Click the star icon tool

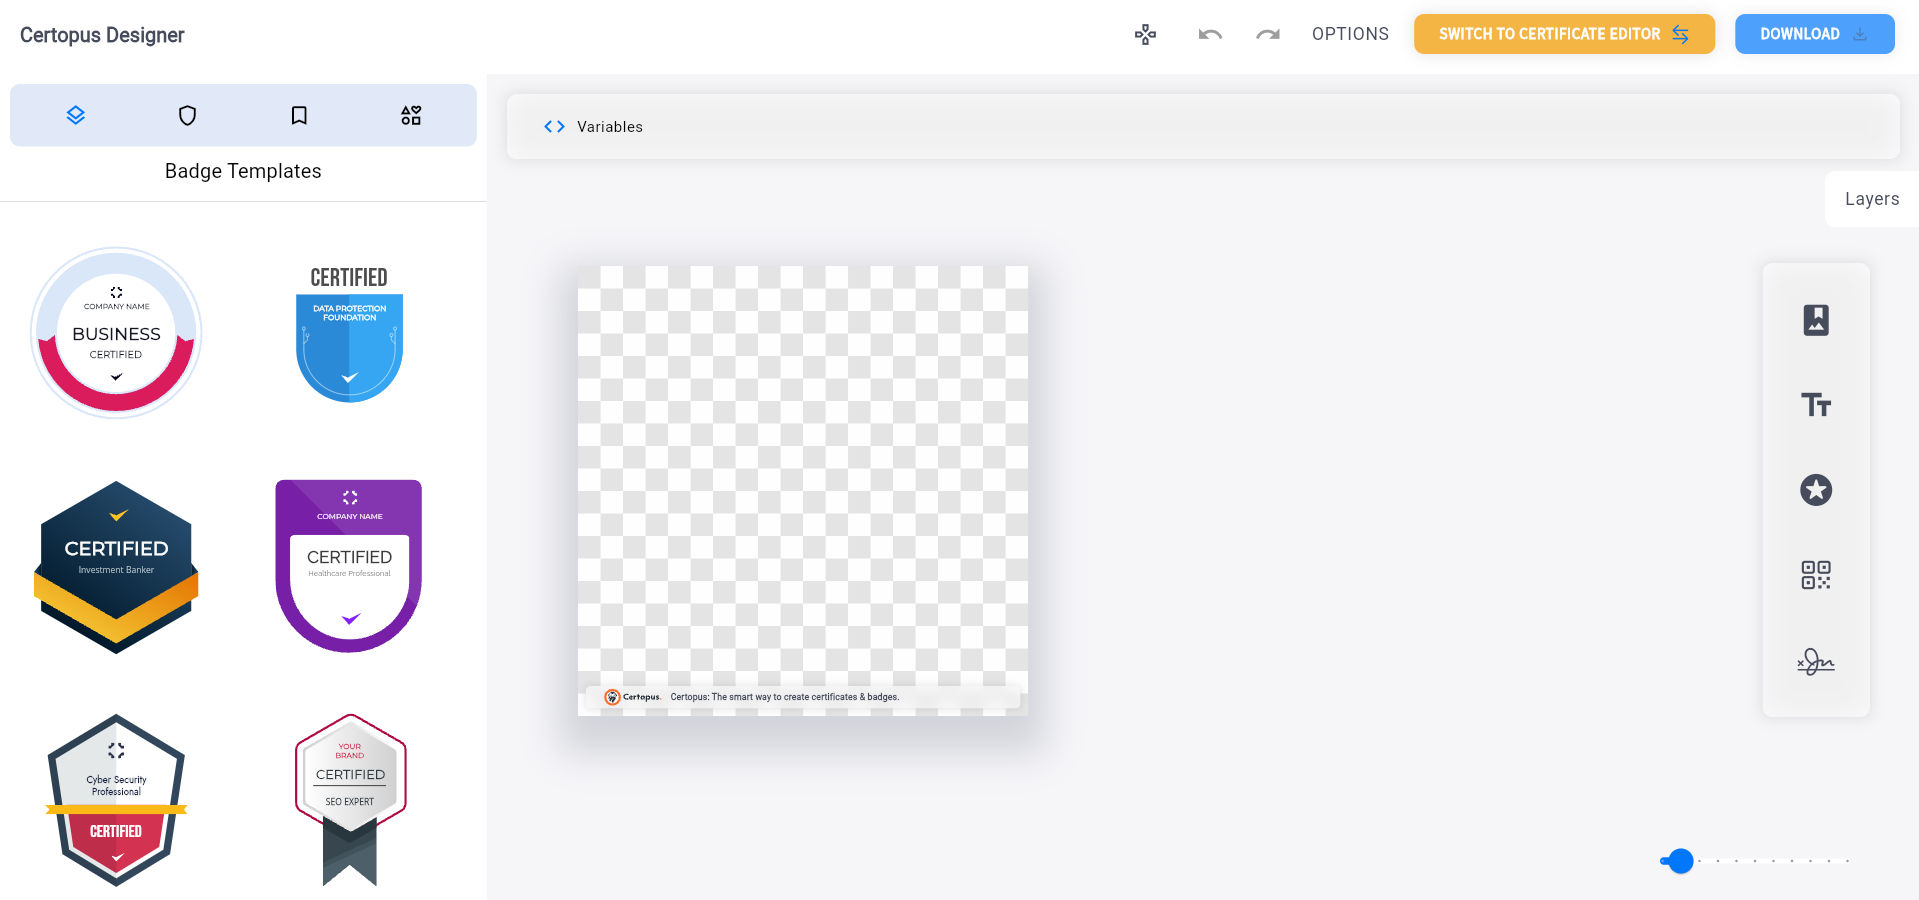click(1816, 490)
